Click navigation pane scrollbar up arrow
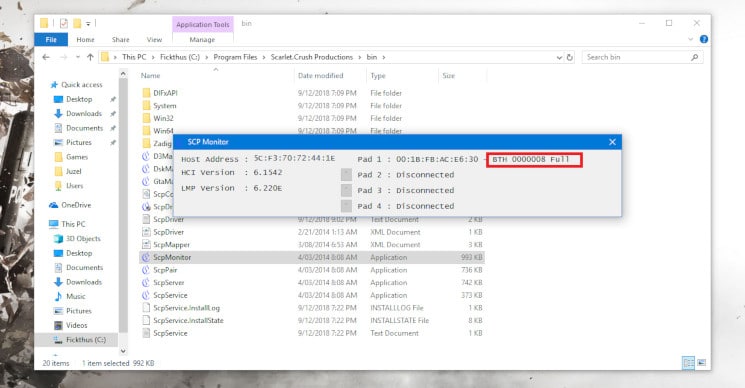Image resolution: width=745 pixels, height=388 pixels. [x=123, y=74]
